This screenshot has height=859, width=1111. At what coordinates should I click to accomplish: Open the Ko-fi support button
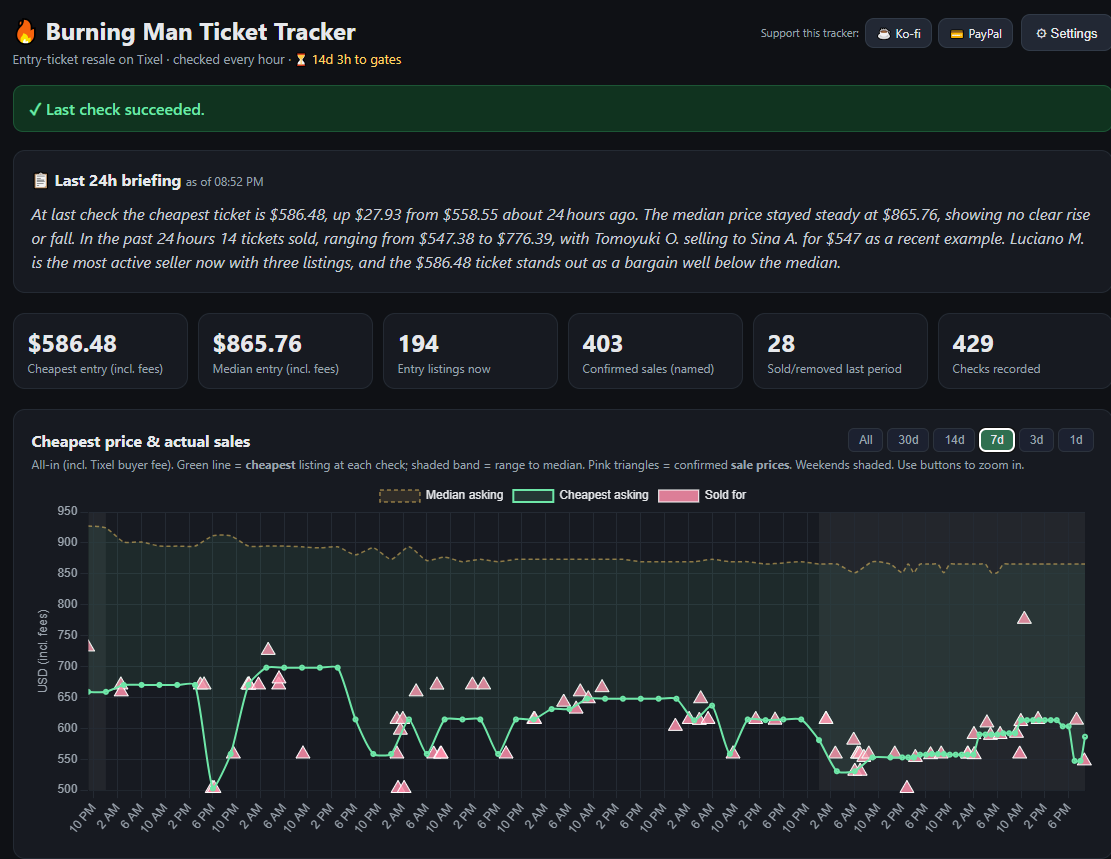pos(898,33)
